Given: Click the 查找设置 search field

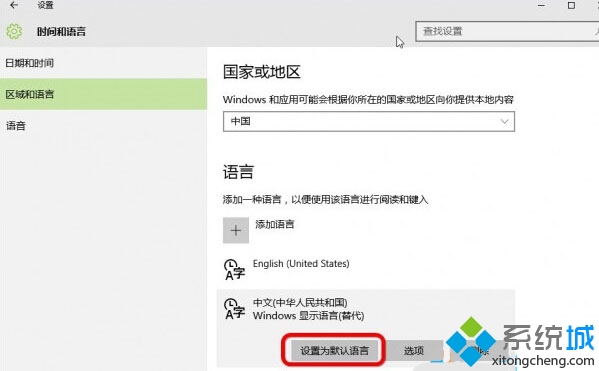Looking at the screenshot, I should (x=507, y=31).
